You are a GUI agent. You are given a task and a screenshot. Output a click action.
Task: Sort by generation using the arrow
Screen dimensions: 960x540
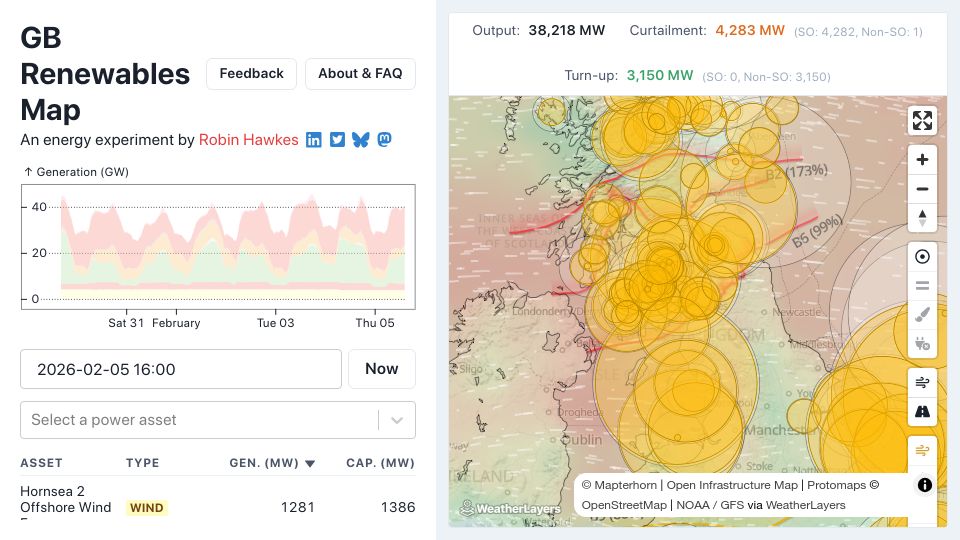pyautogui.click(x=310, y=463)
